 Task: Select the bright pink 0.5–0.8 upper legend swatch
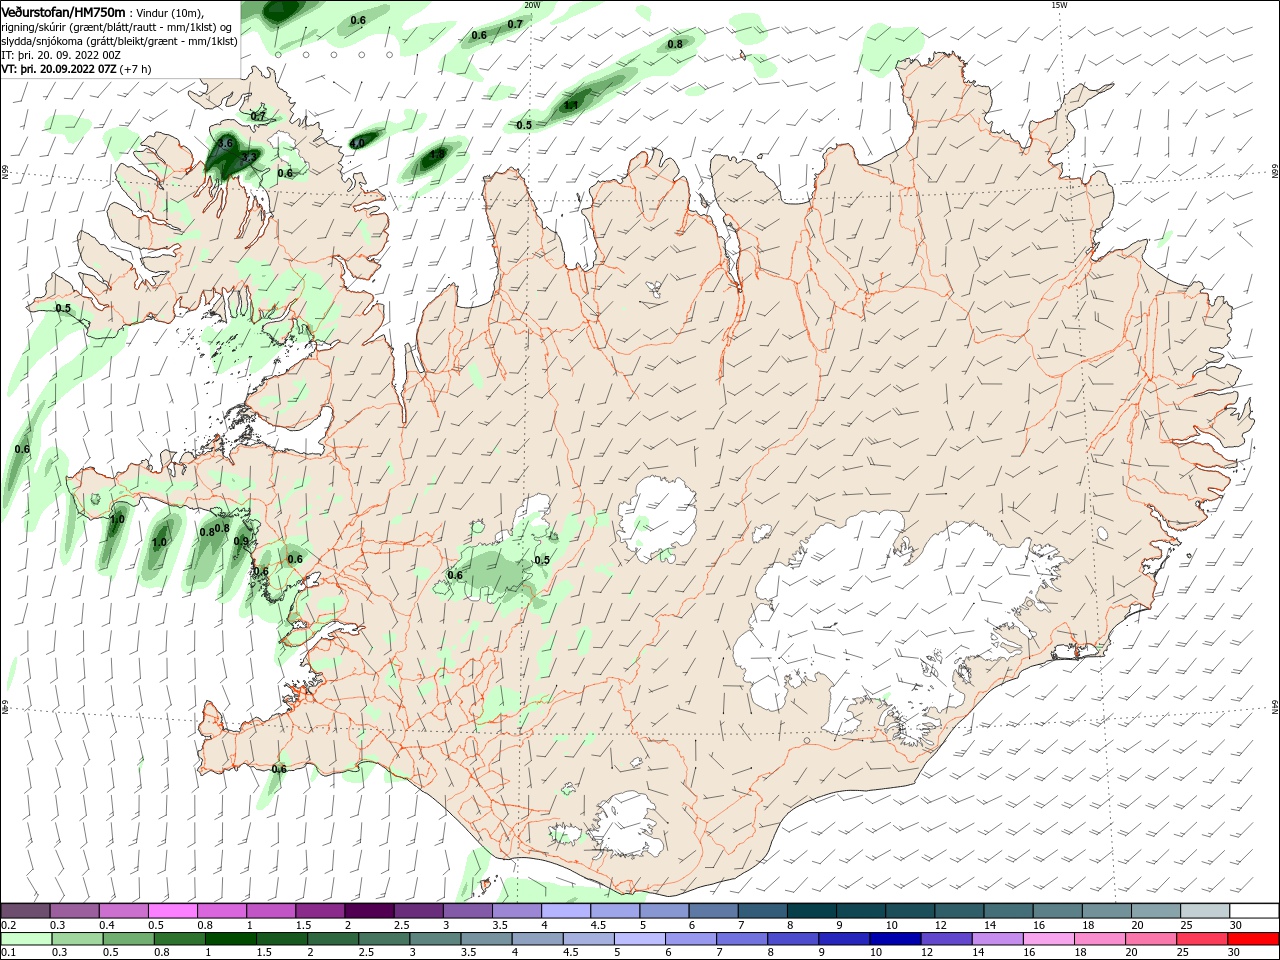(172, 911)
